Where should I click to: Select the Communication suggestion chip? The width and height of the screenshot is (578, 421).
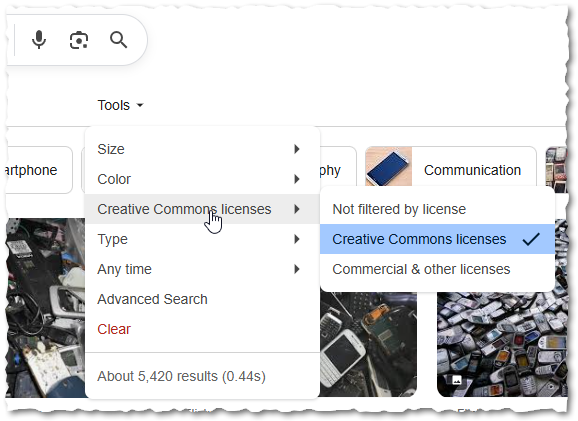point(450,170)
